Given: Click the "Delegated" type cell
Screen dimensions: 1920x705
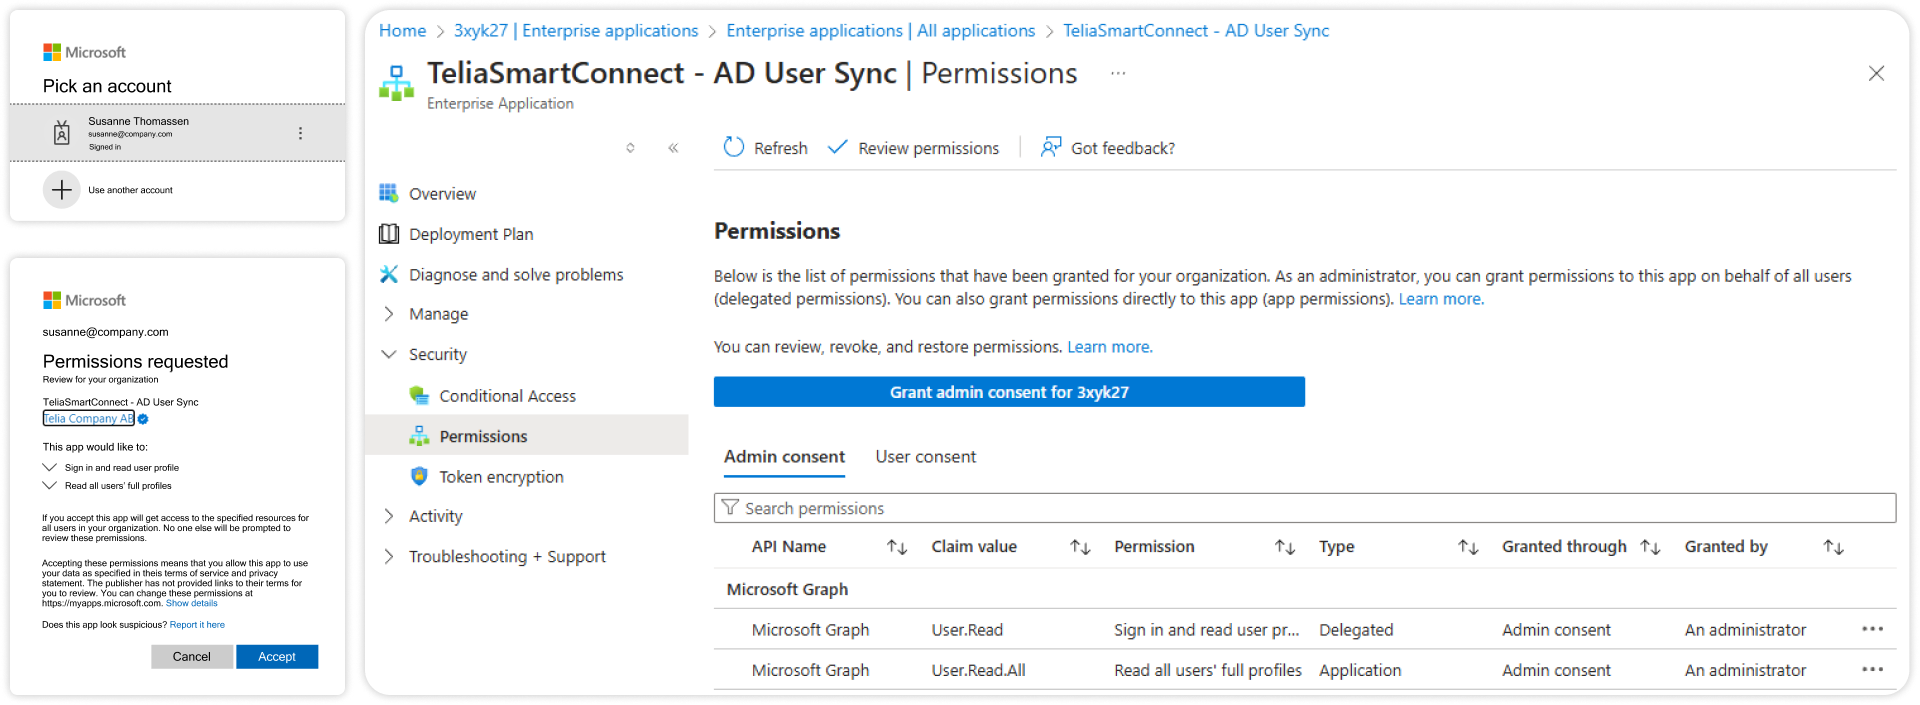Looking at the screenshot, I should coord(1356,630).
